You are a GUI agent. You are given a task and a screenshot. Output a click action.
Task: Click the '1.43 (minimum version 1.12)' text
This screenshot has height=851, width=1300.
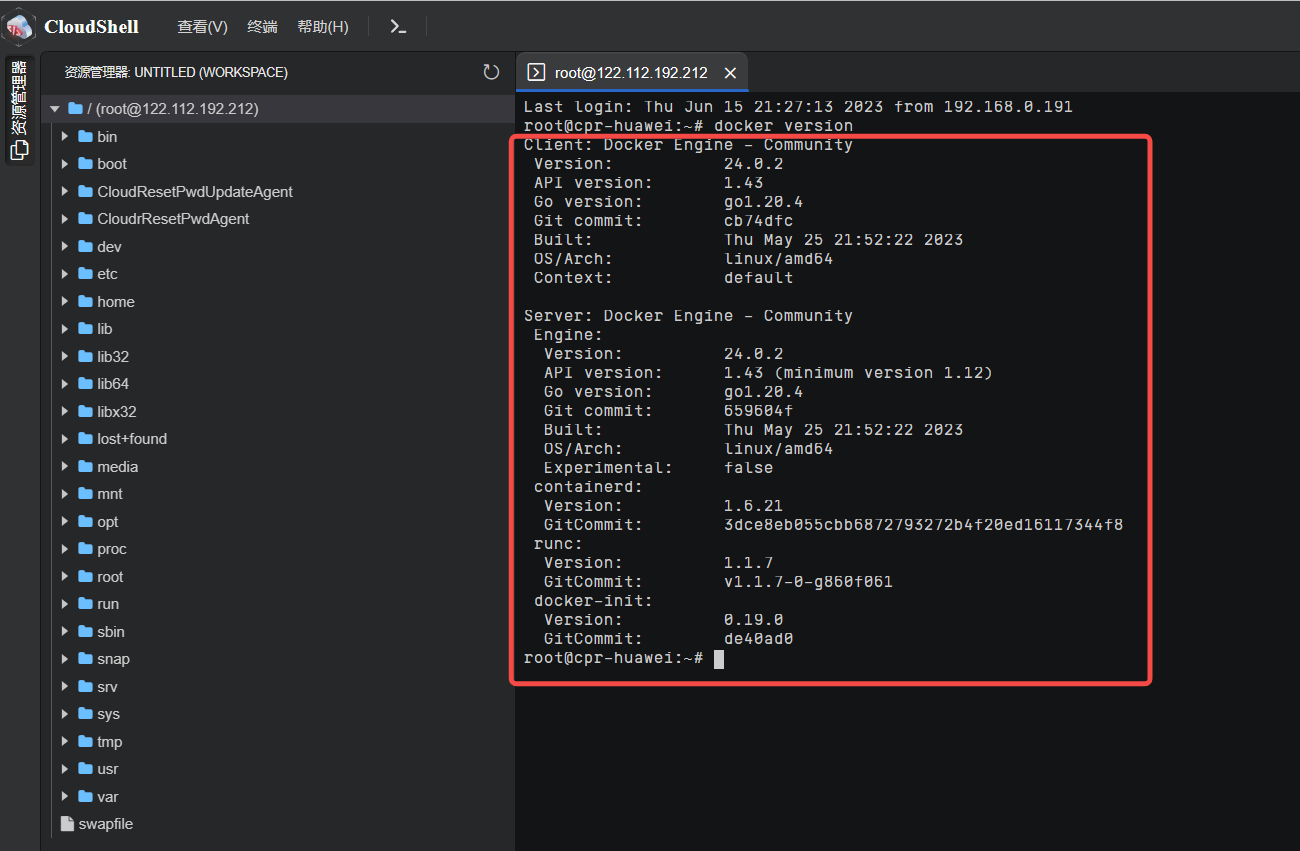tap(858, 373)
